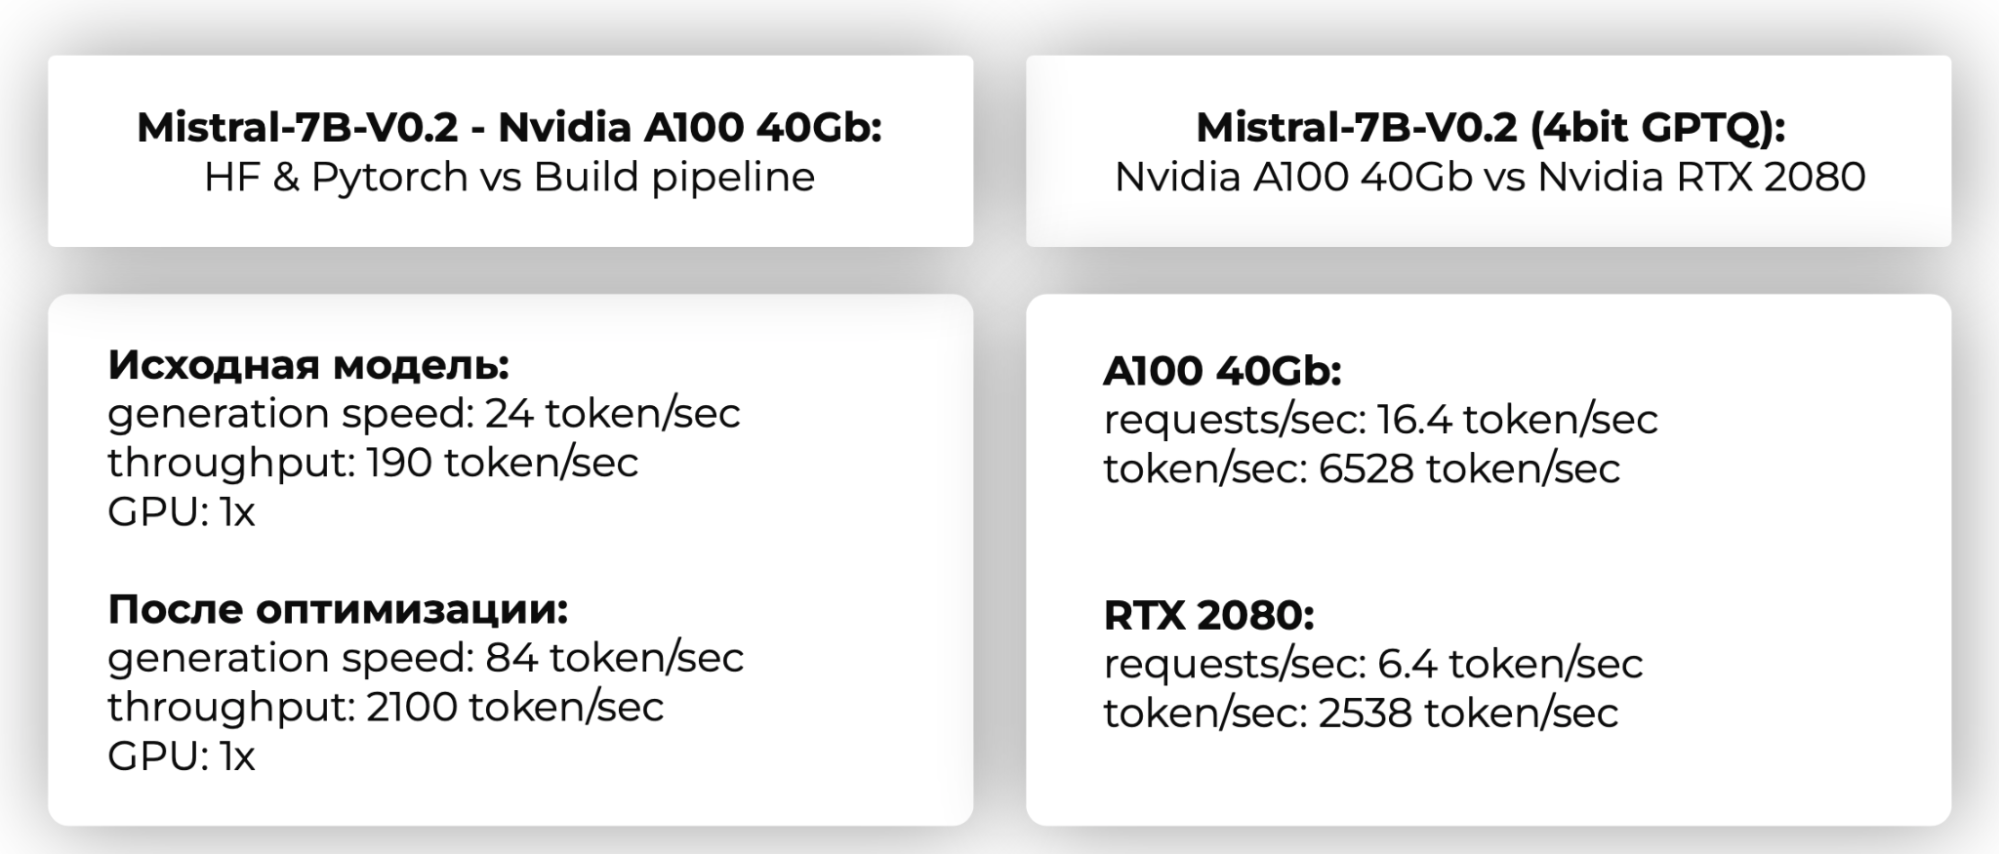Click the A100 40Gb section heading
Viewport: 1999px width, 855px height.
pyautogui.click(x=1221, y=371)
